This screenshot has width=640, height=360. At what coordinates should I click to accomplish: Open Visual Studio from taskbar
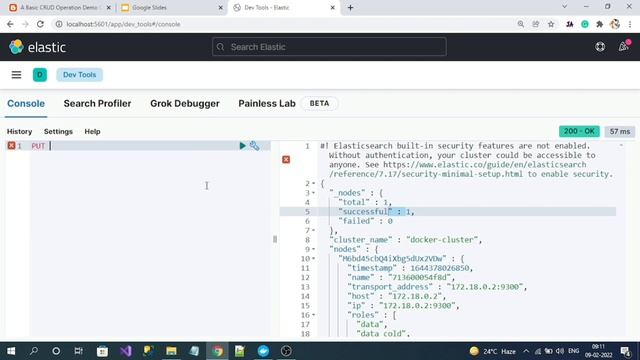126,351
